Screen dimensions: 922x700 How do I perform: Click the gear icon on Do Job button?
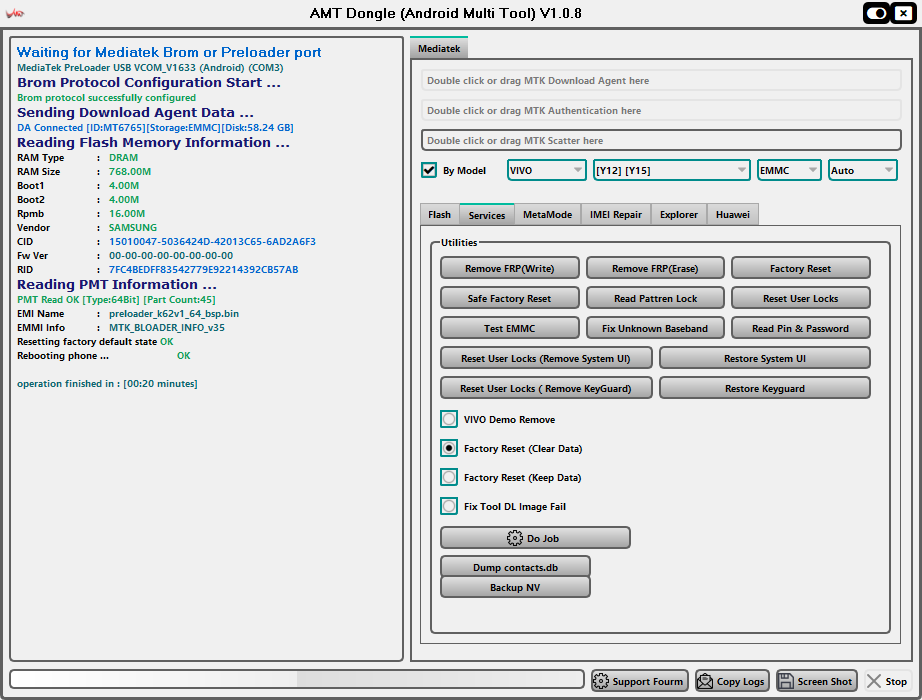[515, 538]
